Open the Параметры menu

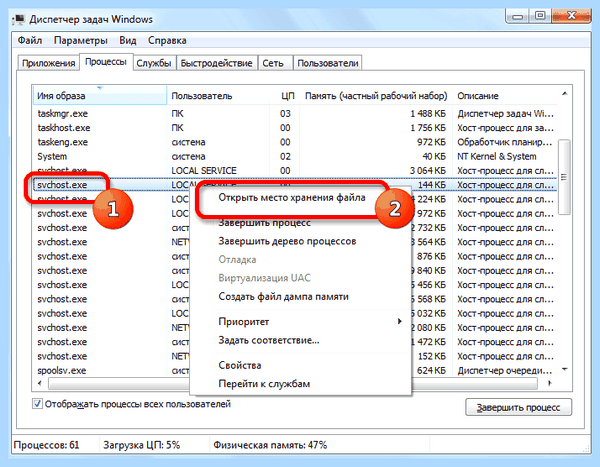click(x=80, y=40)
